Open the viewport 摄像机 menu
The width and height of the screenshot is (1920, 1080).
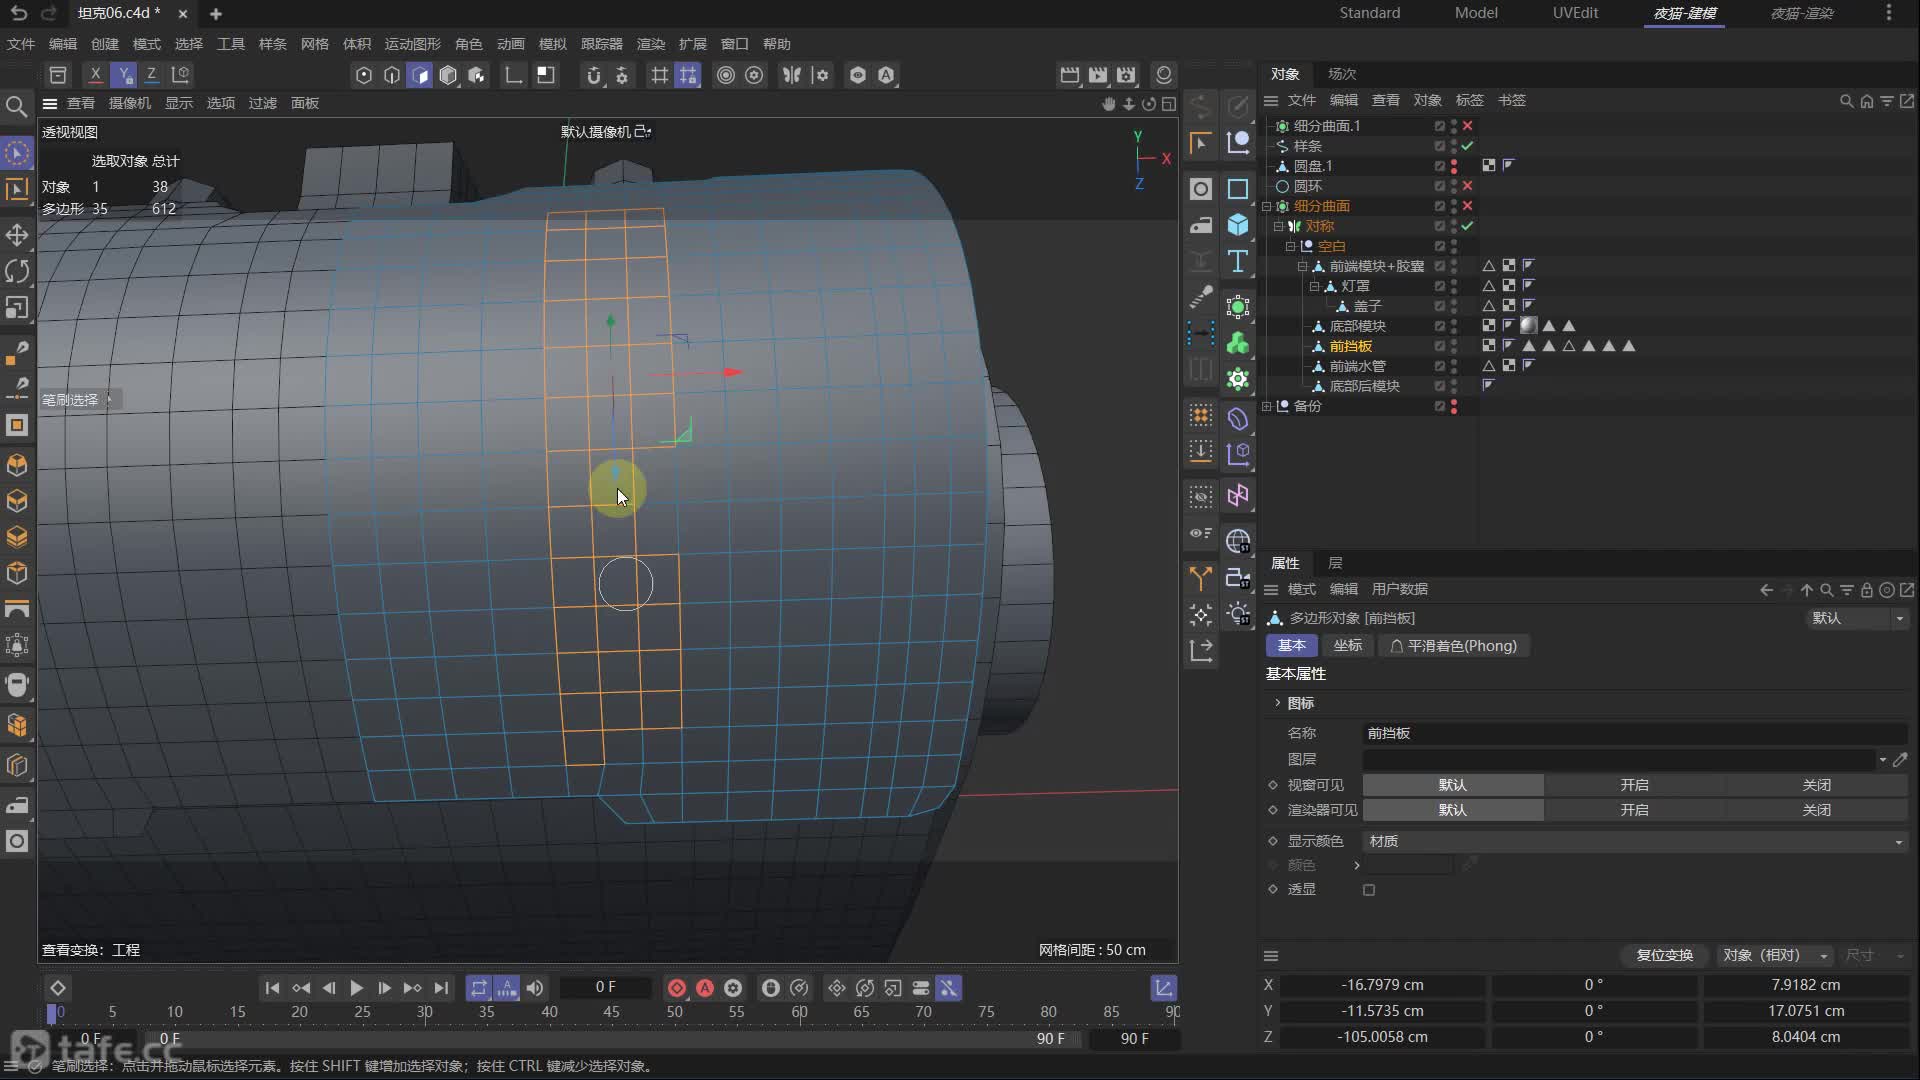click(x=130, y=103)
